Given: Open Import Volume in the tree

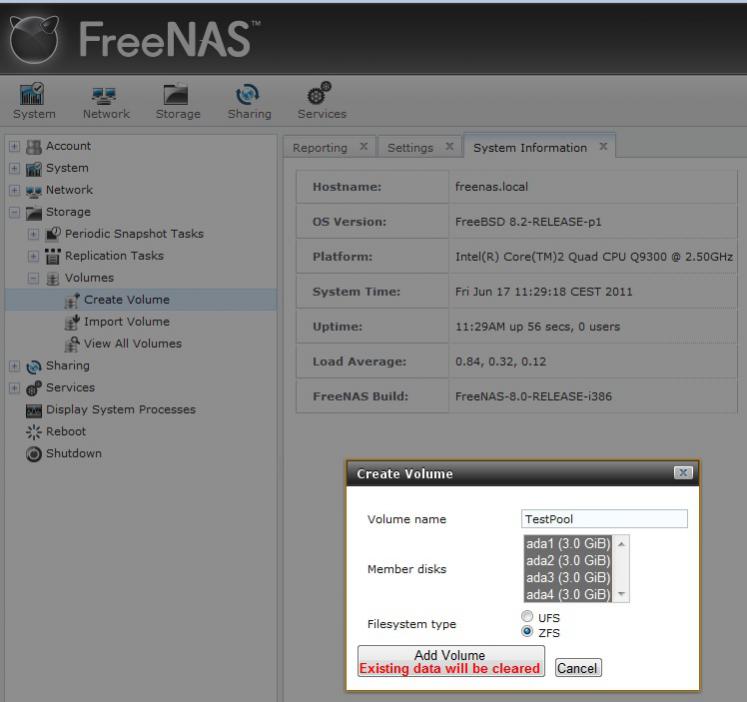Looking at the screenshot, I should pos(127,321).
